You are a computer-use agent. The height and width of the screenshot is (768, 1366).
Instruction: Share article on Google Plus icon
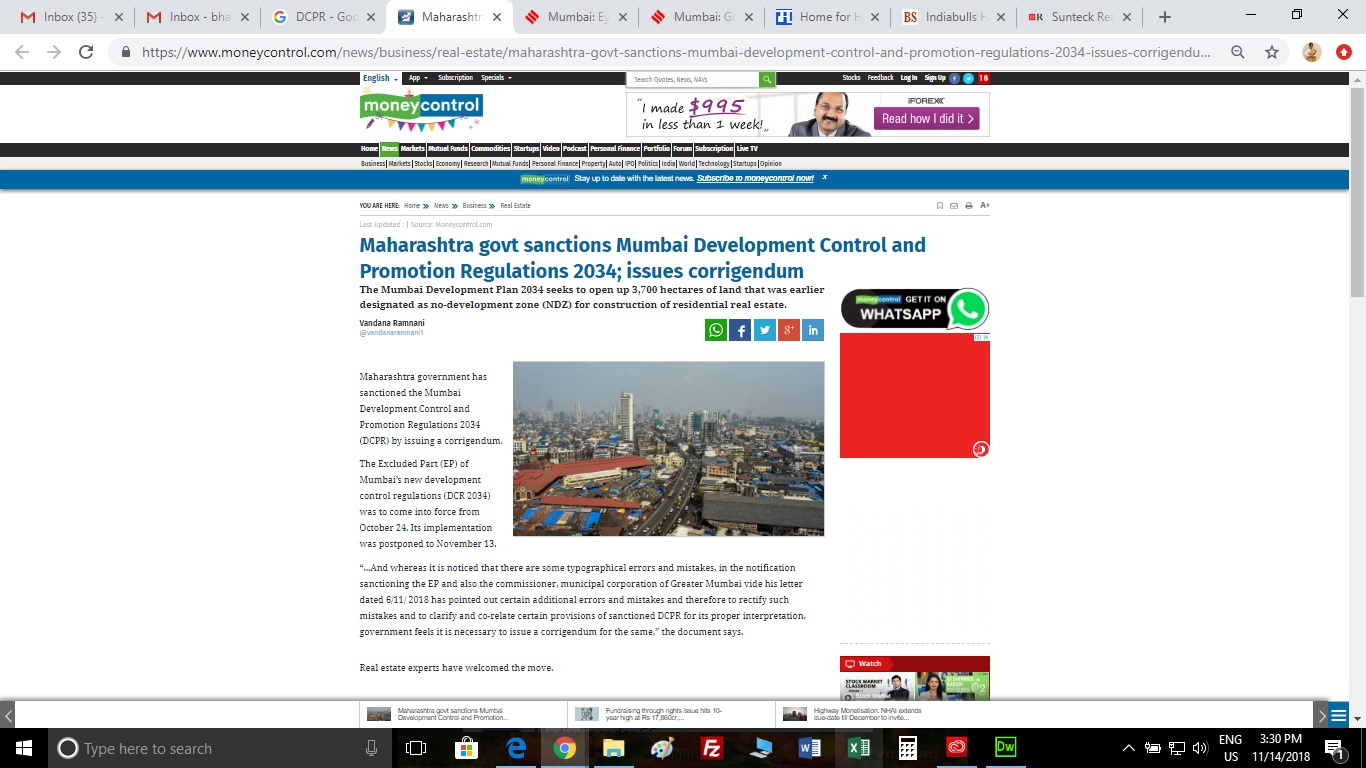pos(789,330)
